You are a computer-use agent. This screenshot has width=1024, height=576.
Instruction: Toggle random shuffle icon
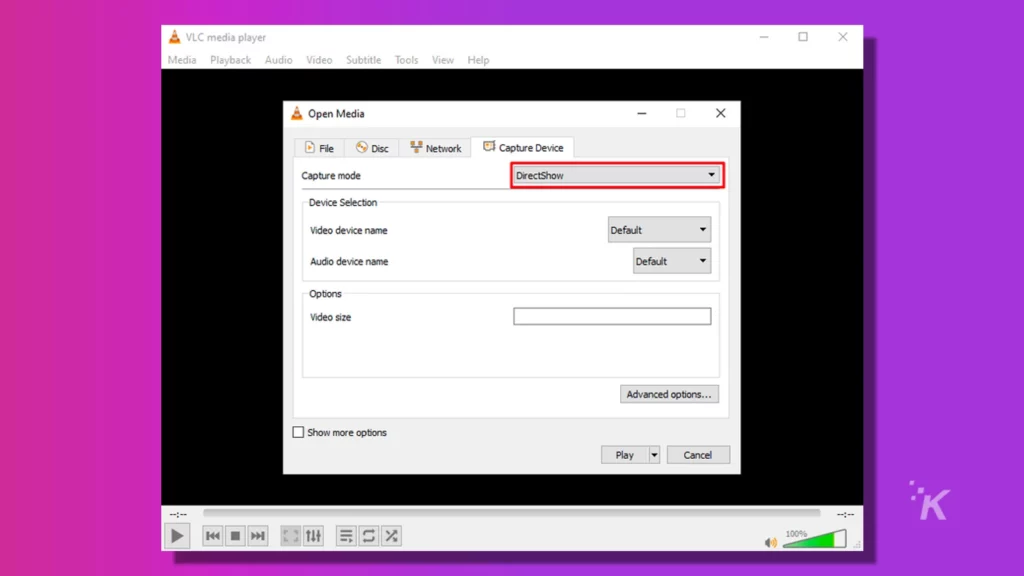tap(392, 536)
